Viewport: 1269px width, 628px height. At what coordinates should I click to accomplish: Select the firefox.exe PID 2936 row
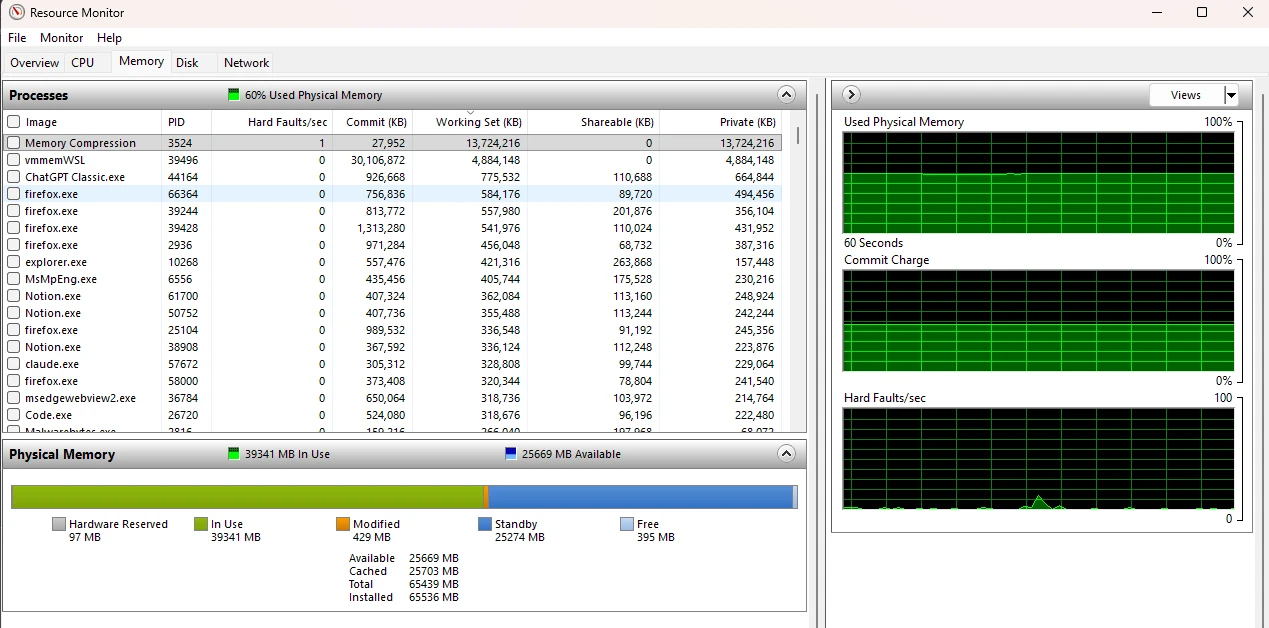click(x=392, y=245)
